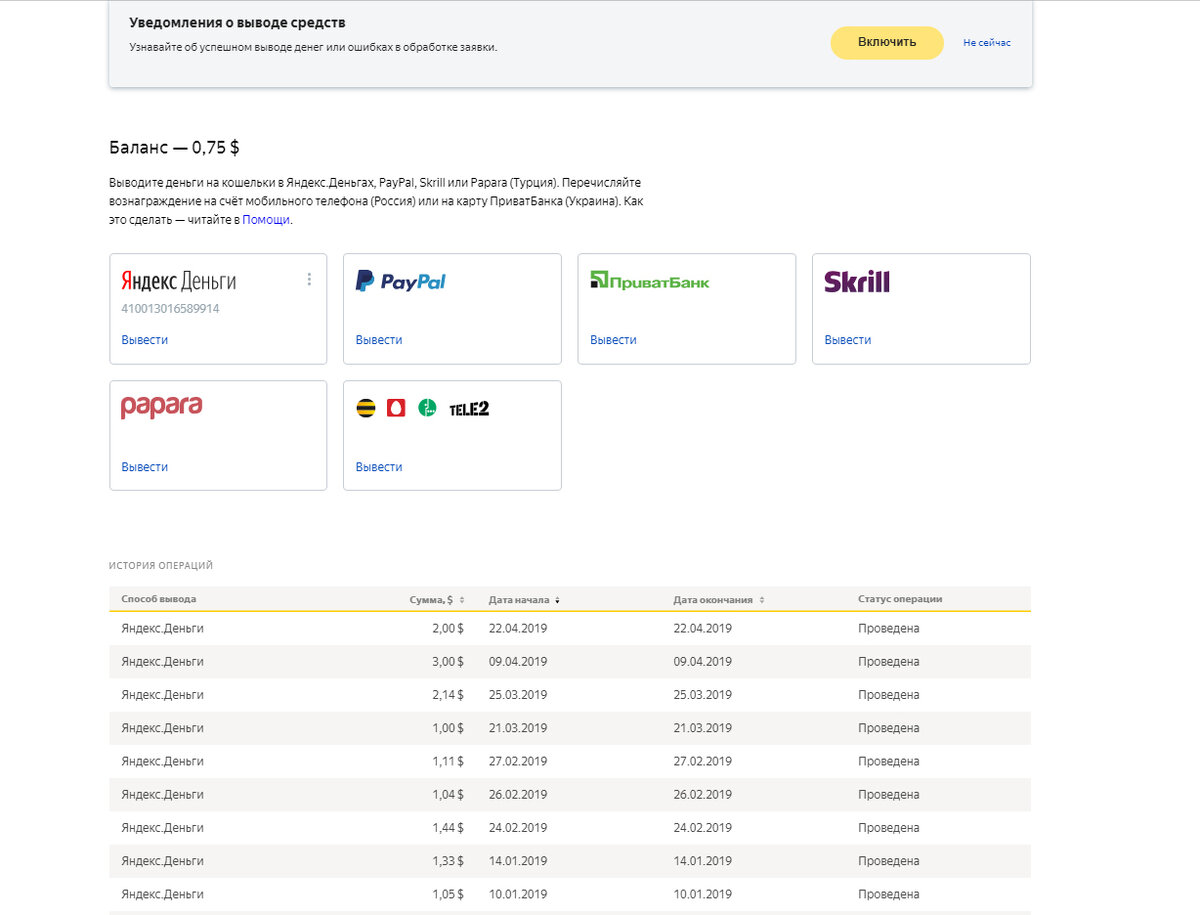
Task: Click start date 25.03.2019
Action: coord(518,694)
